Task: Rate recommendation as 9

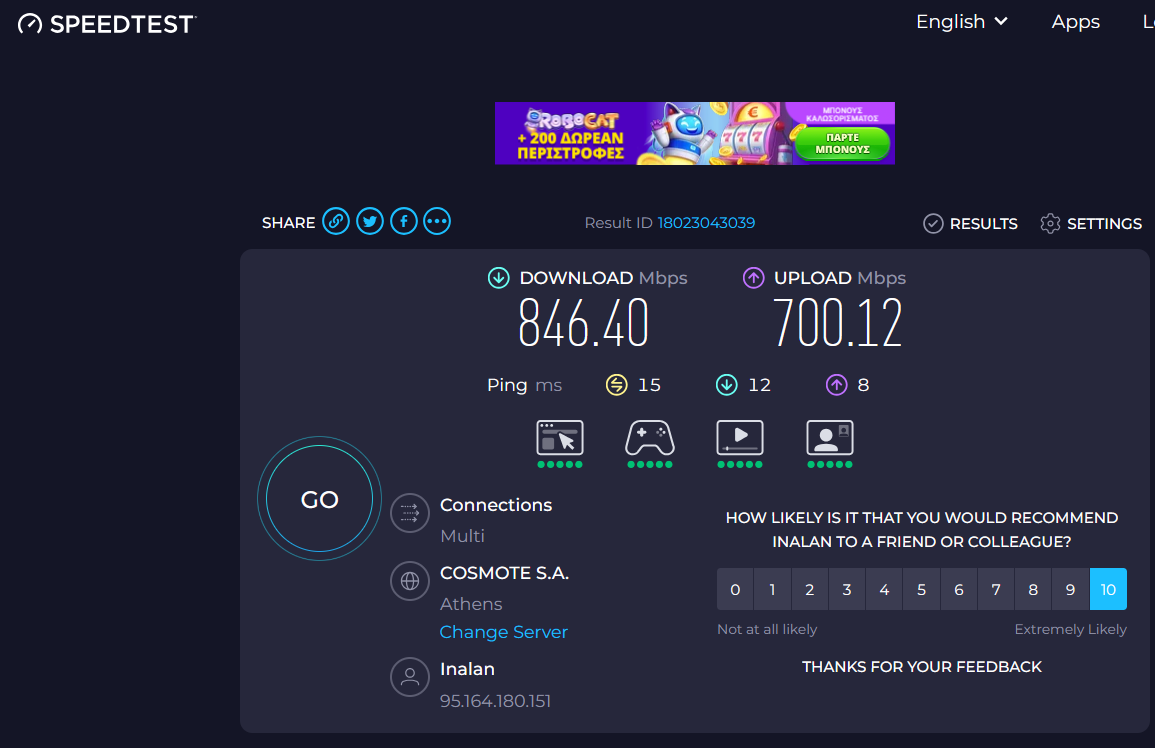Action: pos(1070,589)
